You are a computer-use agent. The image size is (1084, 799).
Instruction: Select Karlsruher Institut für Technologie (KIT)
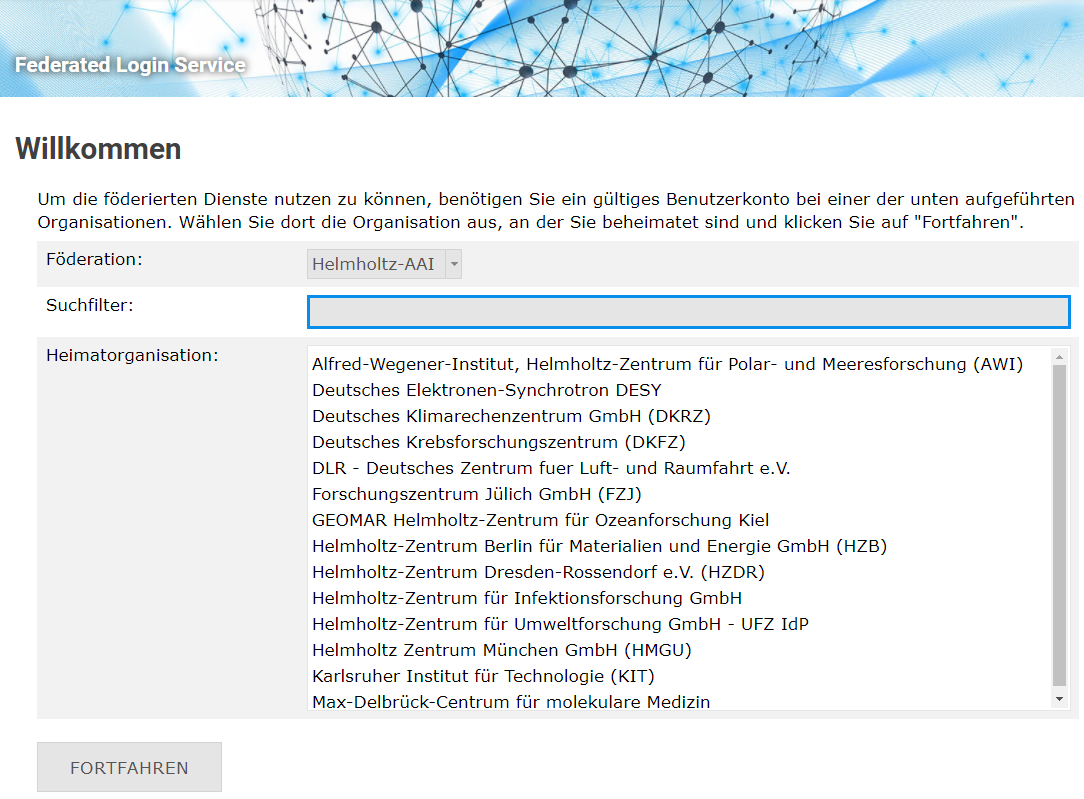click(x=483, y=677)
